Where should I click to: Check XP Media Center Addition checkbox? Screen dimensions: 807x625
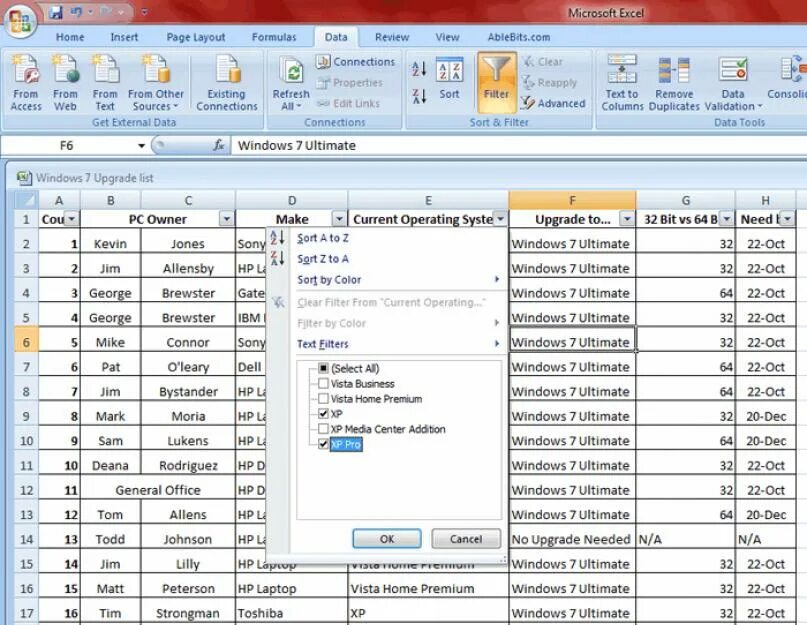pos(323,429)
